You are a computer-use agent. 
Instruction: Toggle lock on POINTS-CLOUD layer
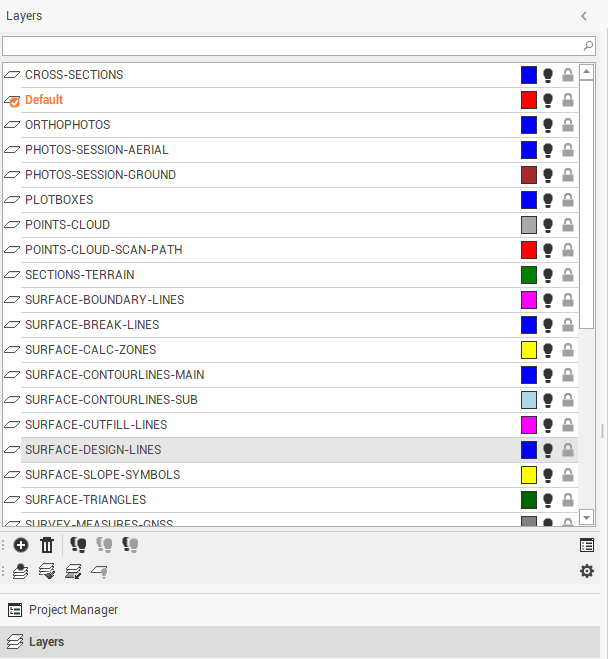[x=568, y=225]
